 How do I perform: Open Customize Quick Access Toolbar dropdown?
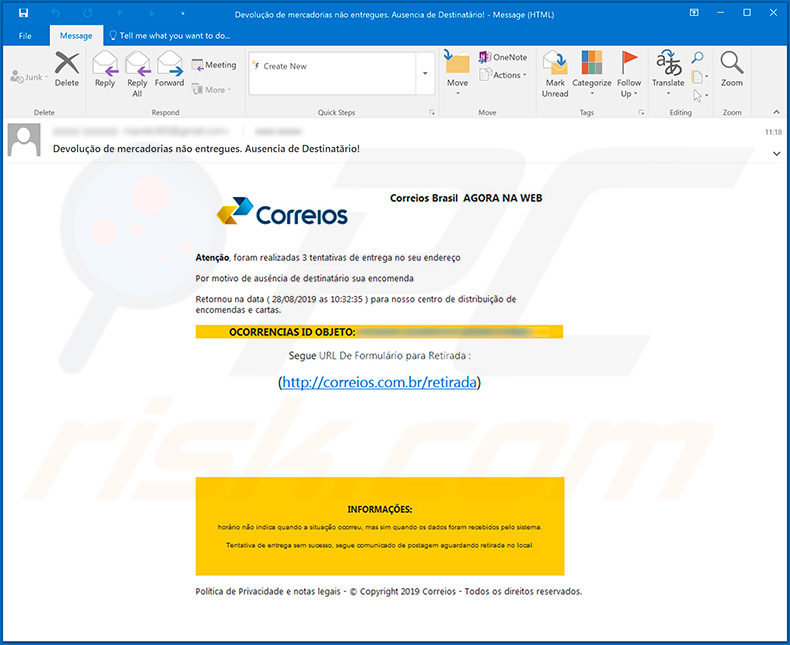tap(182, 14)
